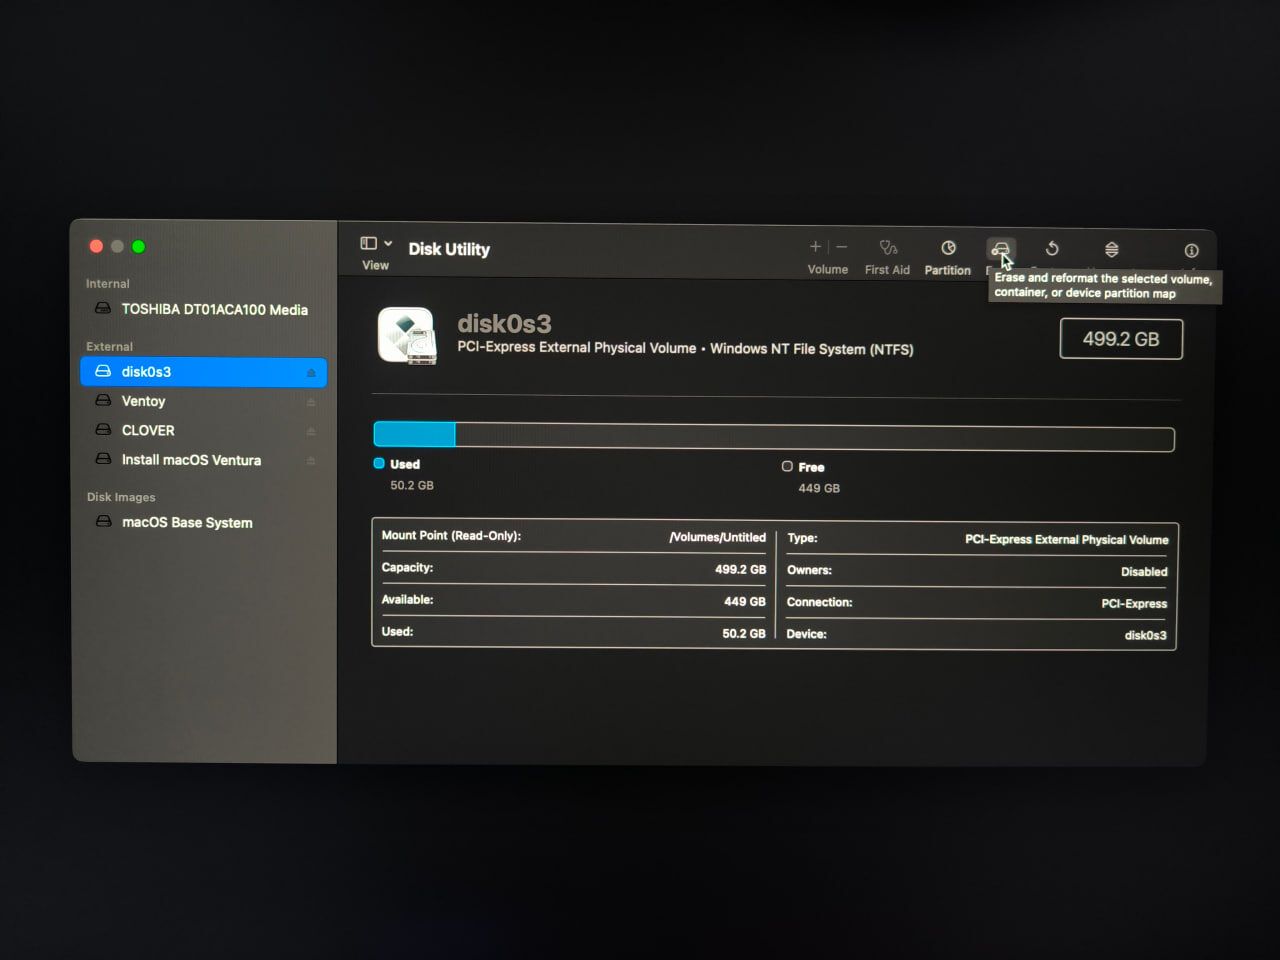Select the CLOVER volume in sidebar

coord(148,430)
